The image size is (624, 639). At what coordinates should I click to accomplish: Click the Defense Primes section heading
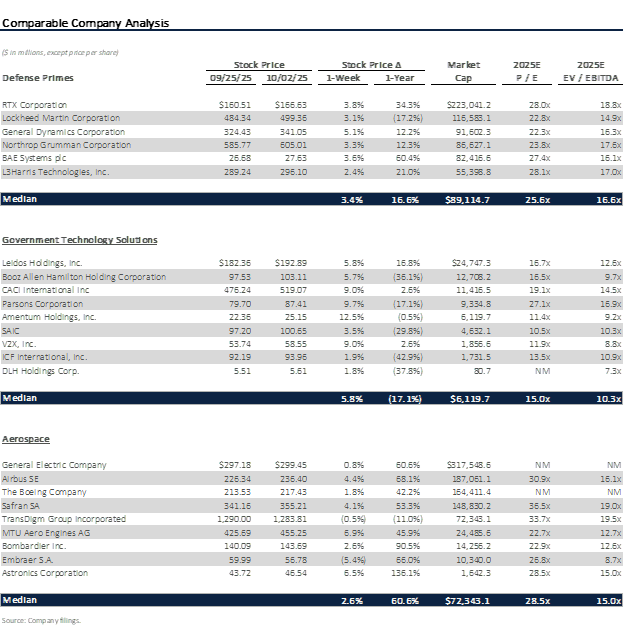click(x=37, y=78)
